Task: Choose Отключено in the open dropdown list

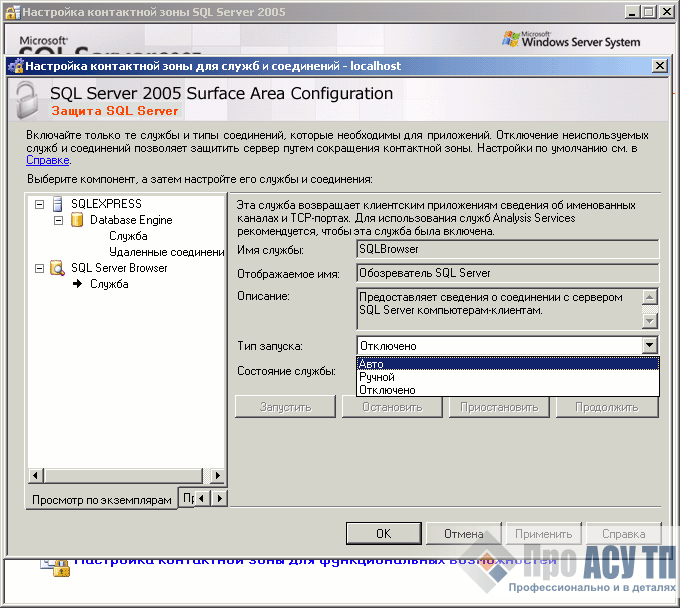Action: point(507,390)
